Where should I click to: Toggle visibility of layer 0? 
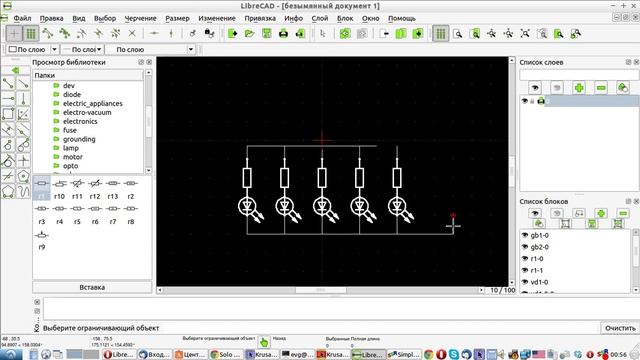tap(524, 101)
